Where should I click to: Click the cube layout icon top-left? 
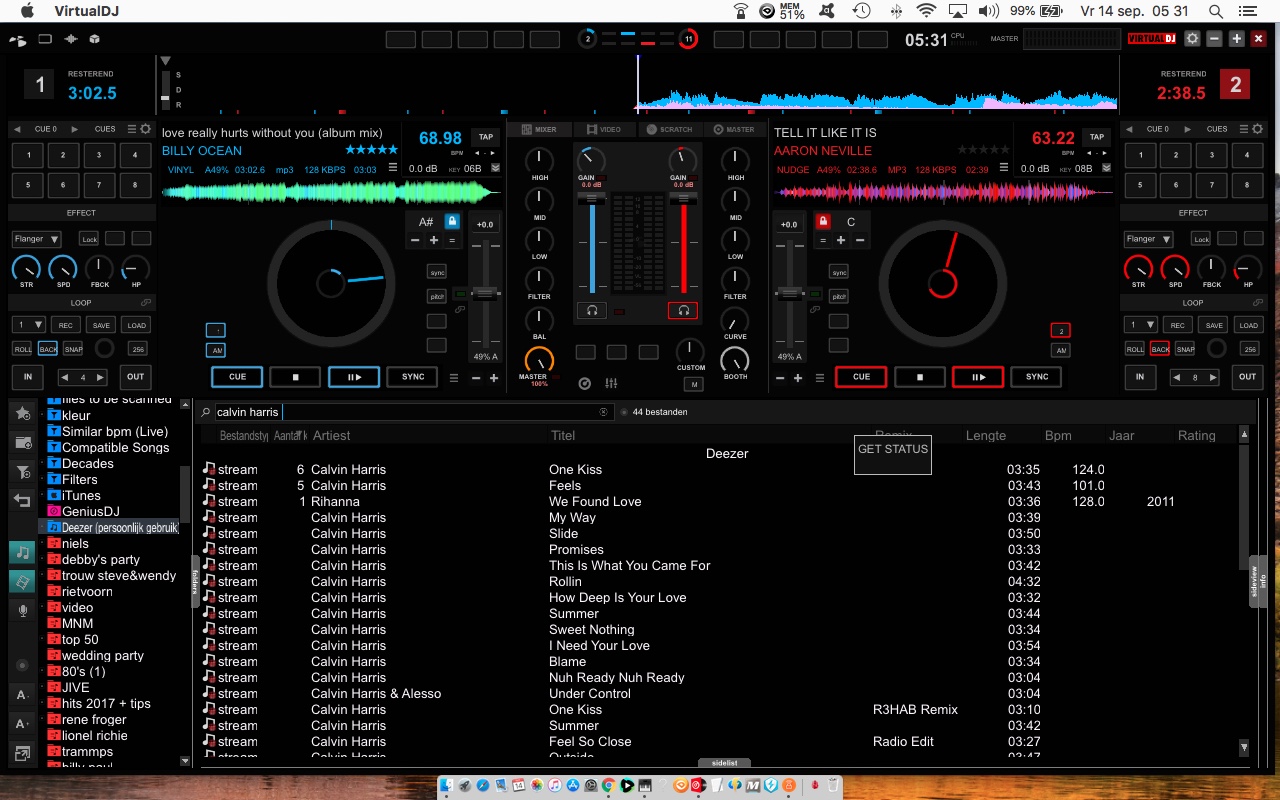(x=94, y=39)
